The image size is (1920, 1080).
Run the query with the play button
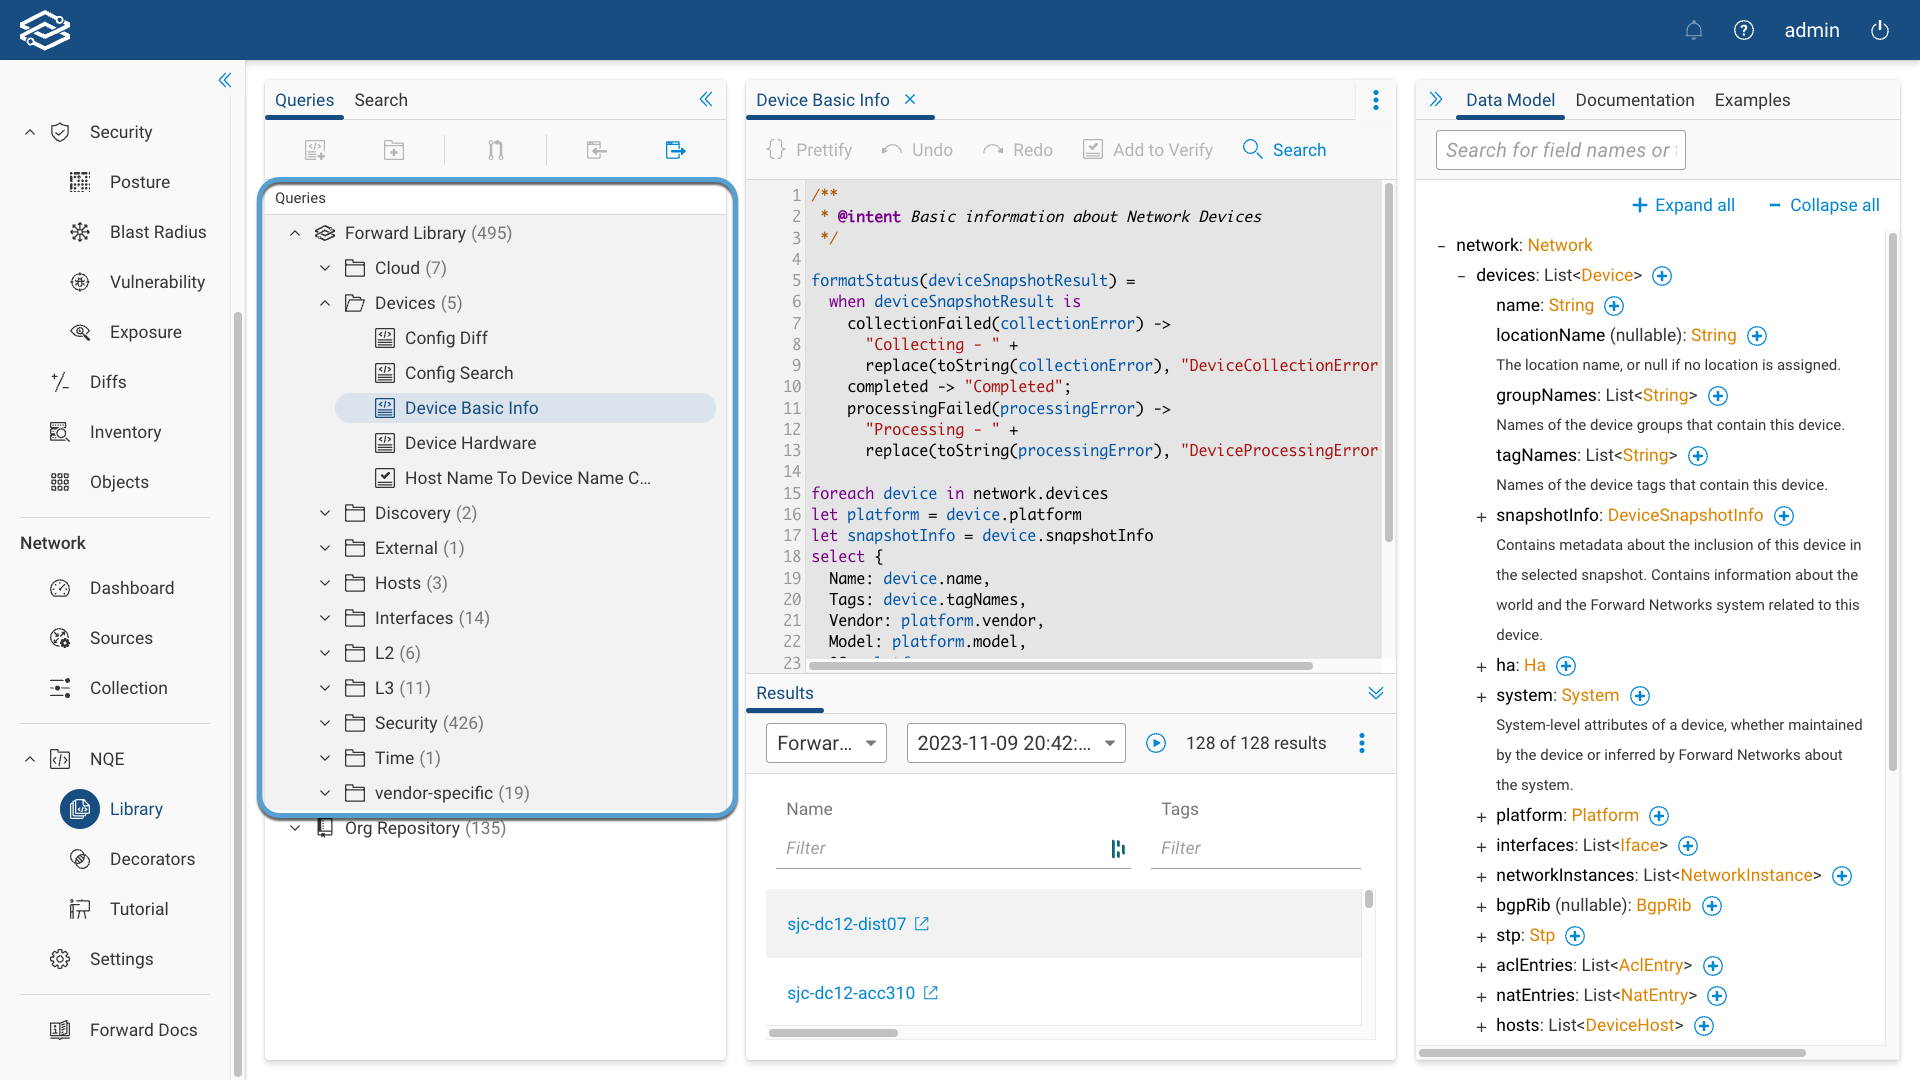click(1155, 743)
